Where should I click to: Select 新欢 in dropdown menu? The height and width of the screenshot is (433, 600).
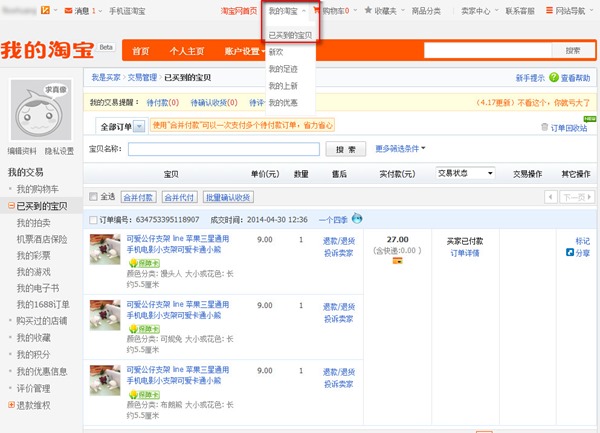point(276,52)
